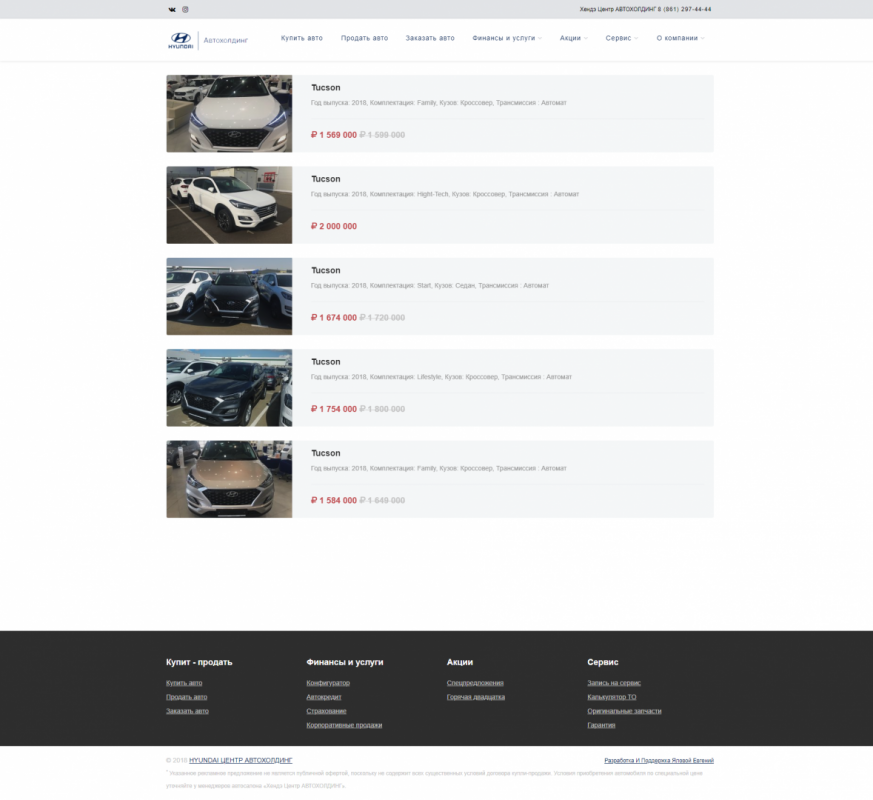Click the crossed-out price 1 720 000

point(382,317)
